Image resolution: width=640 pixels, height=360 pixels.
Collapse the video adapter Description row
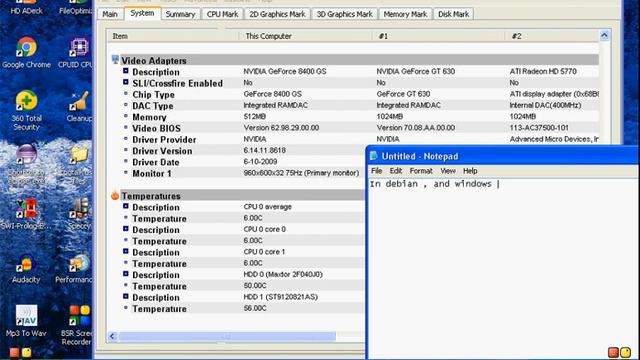(x=126, y=71)
